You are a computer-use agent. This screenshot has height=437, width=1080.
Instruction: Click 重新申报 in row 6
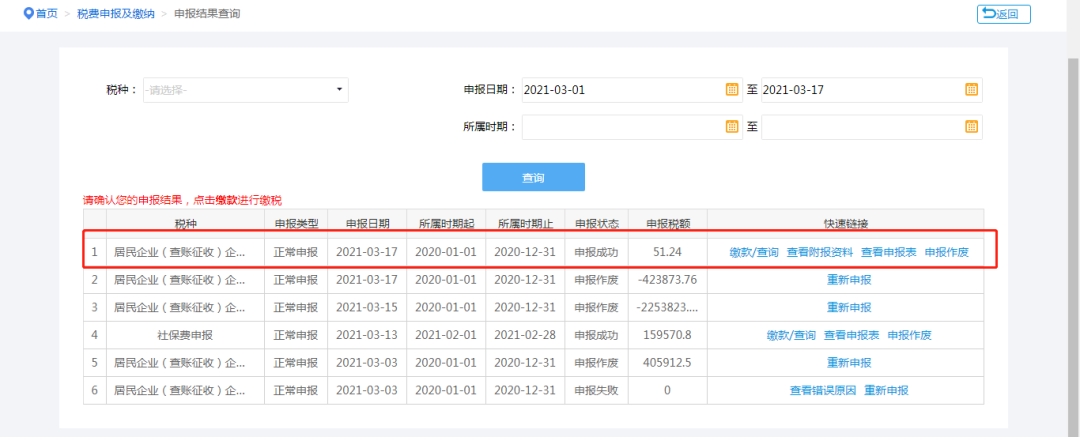click(886, 391)
